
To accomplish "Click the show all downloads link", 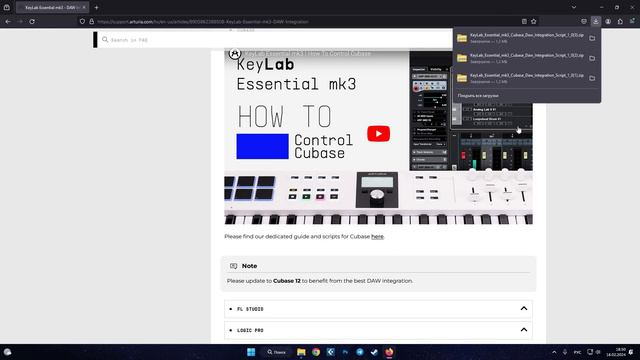I will coord(478,96).
